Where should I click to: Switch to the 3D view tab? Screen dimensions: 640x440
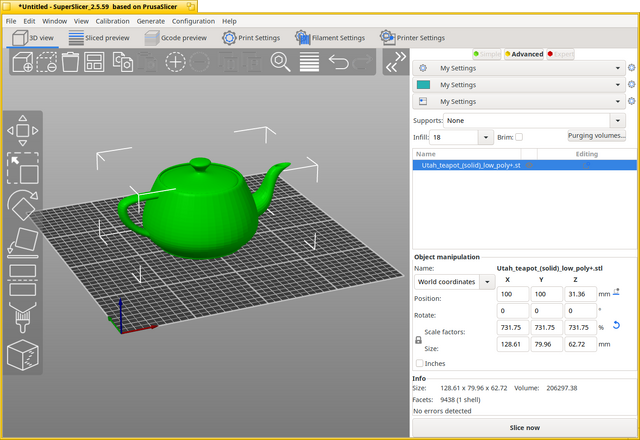tap(33, 38)
